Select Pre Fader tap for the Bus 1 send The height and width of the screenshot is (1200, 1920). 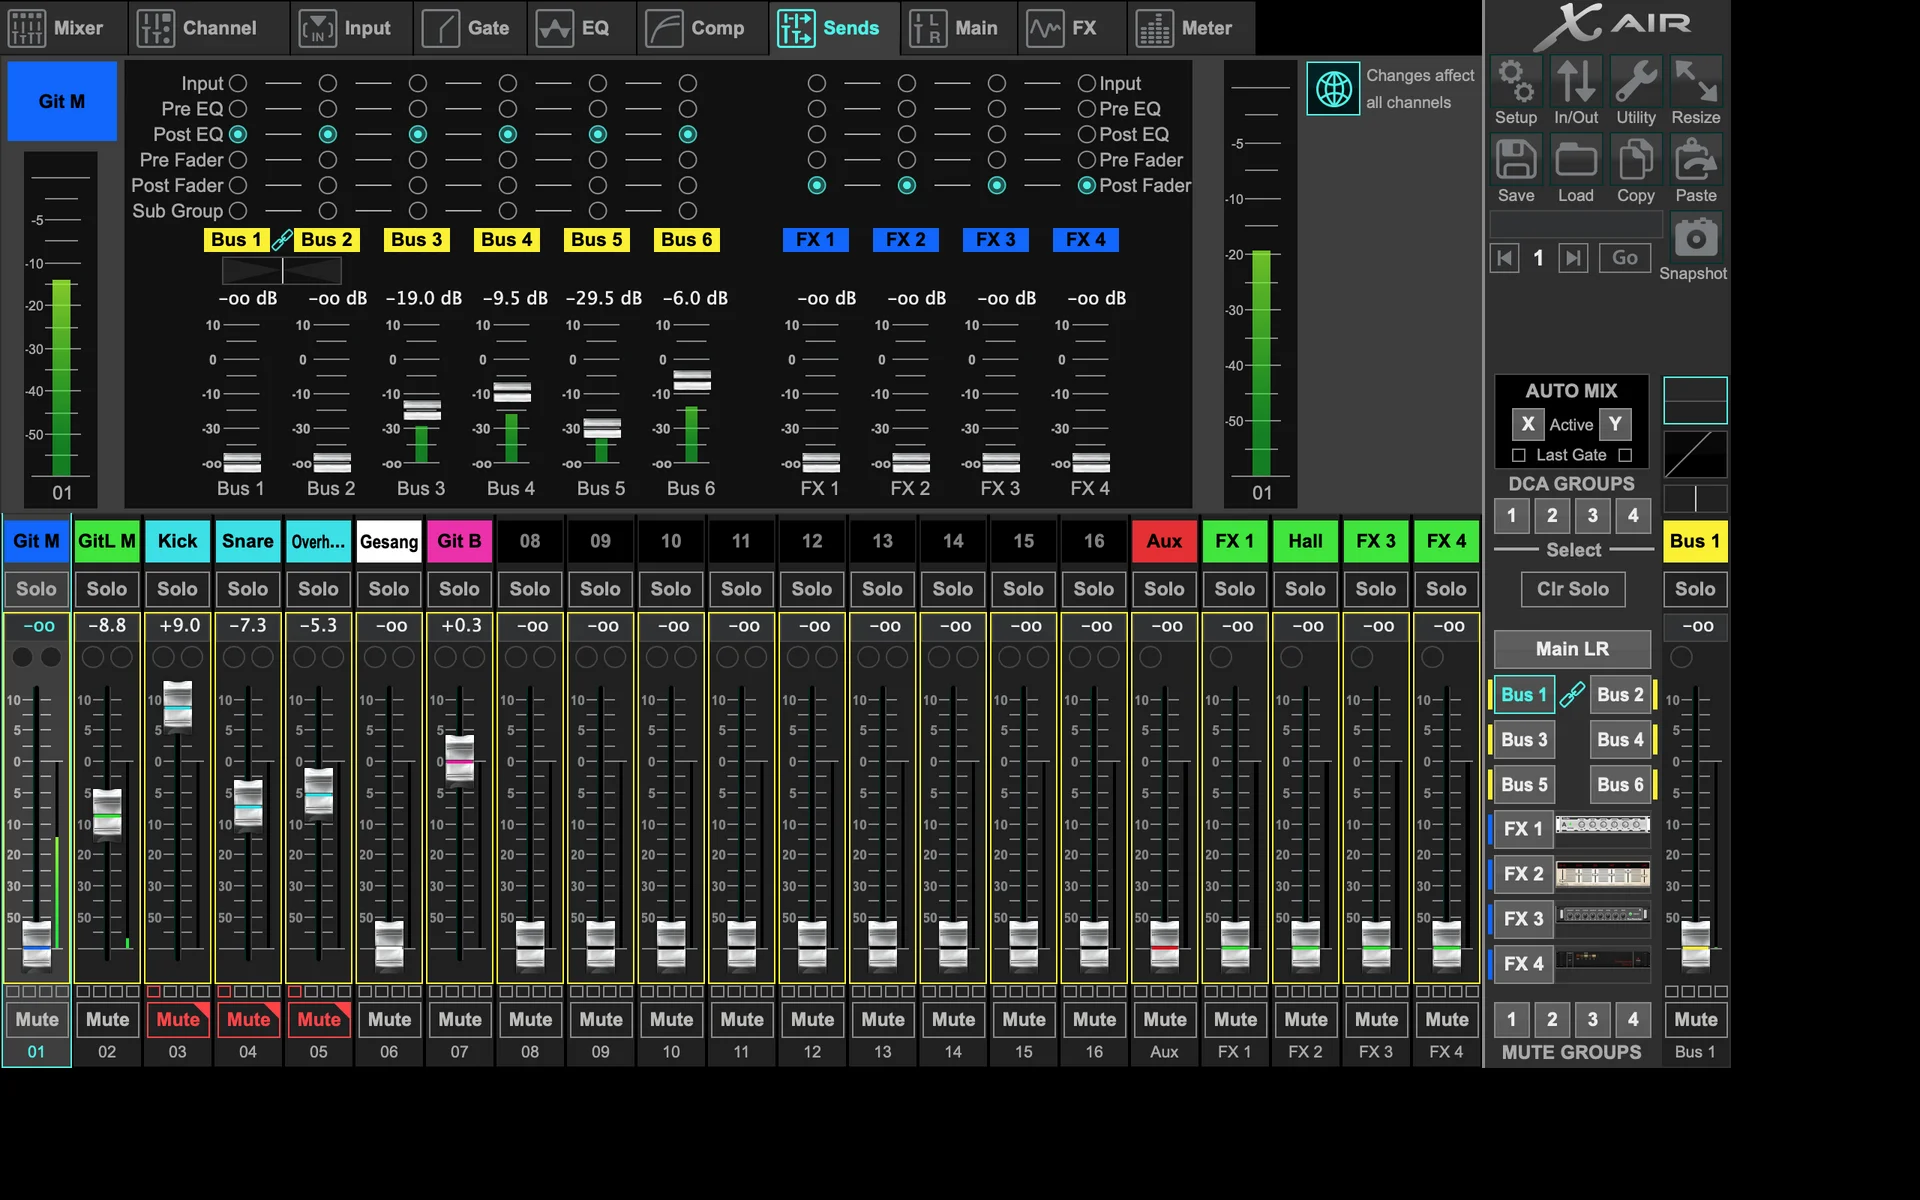[x=238, y=160]
